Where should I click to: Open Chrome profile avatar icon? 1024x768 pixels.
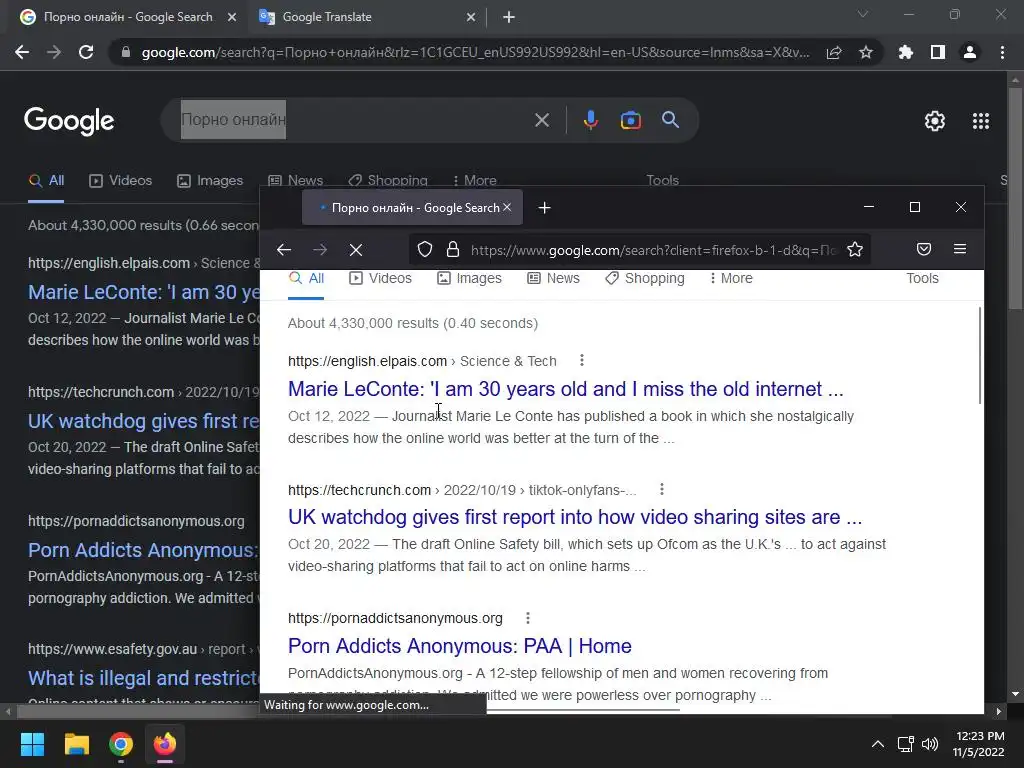pyautogui.click(x=970, y=52)
